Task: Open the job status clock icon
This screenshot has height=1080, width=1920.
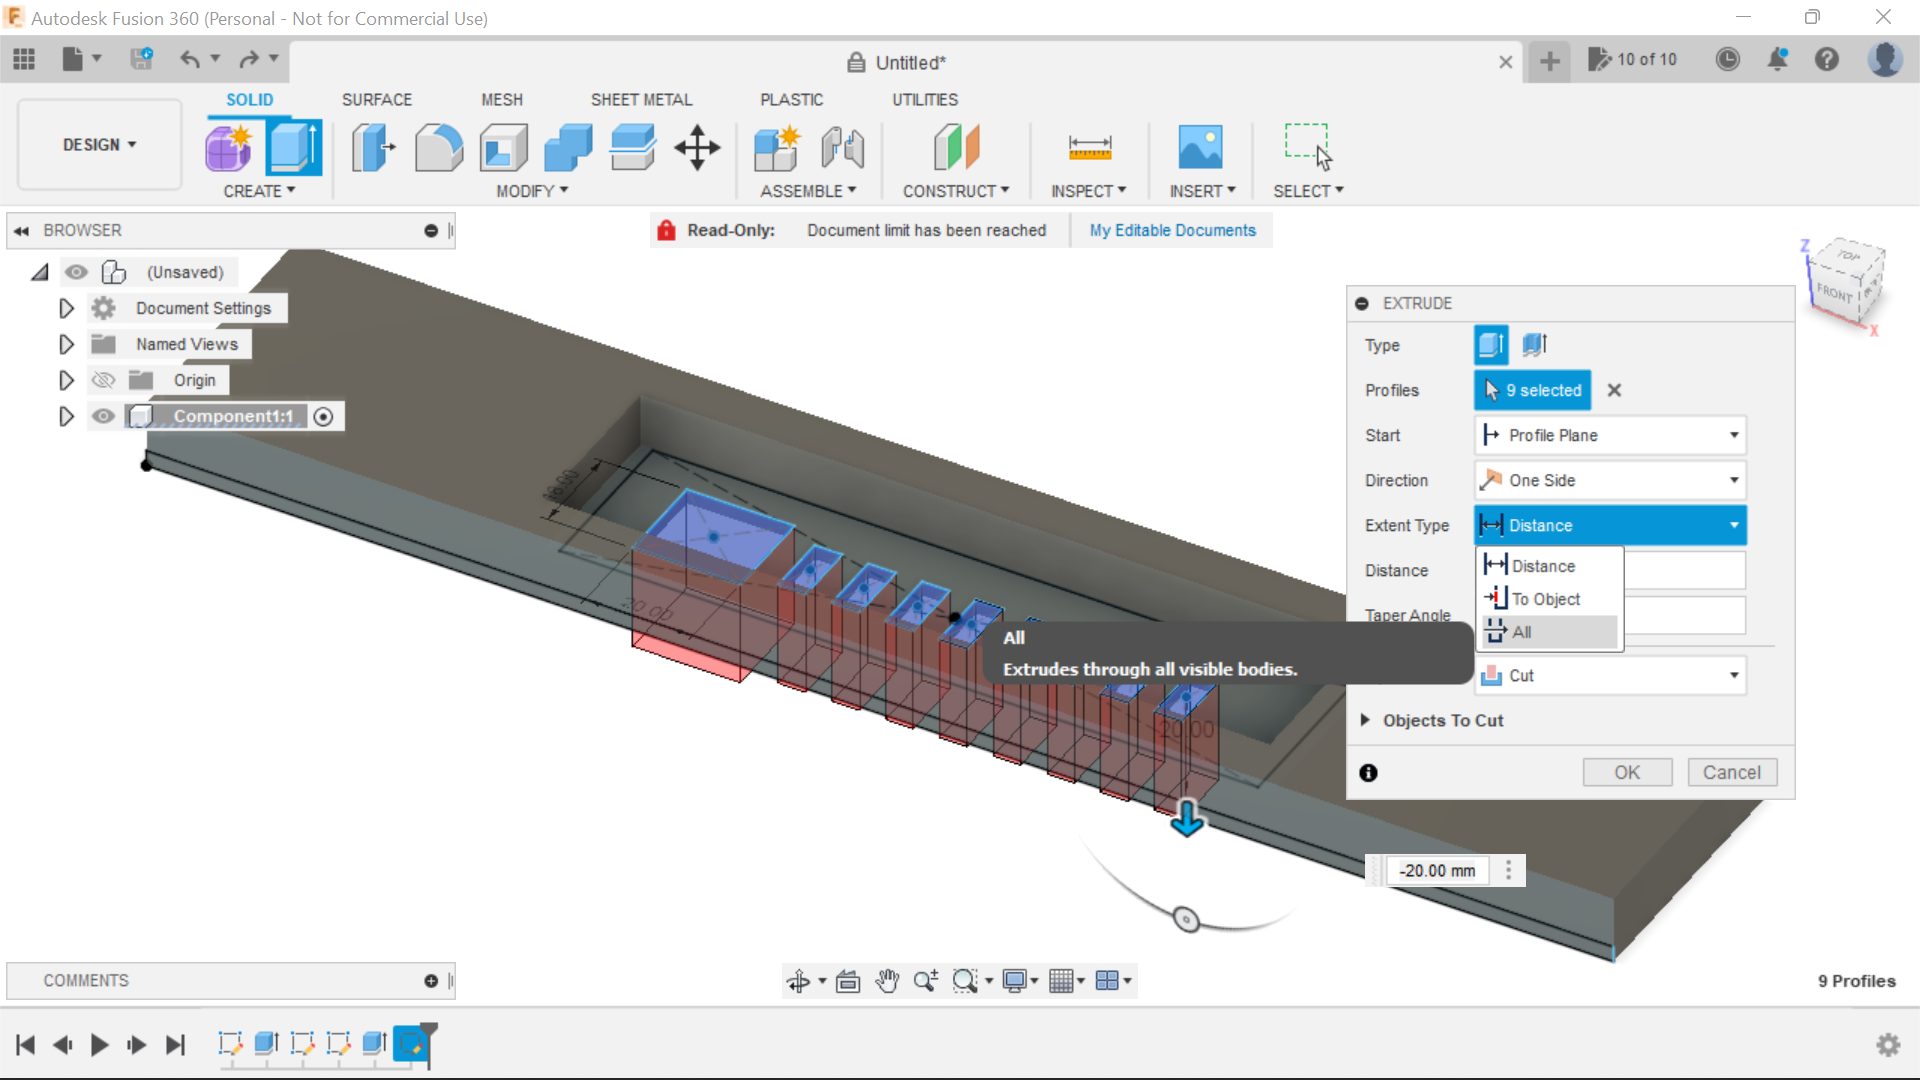Action: coord(1727,60)
